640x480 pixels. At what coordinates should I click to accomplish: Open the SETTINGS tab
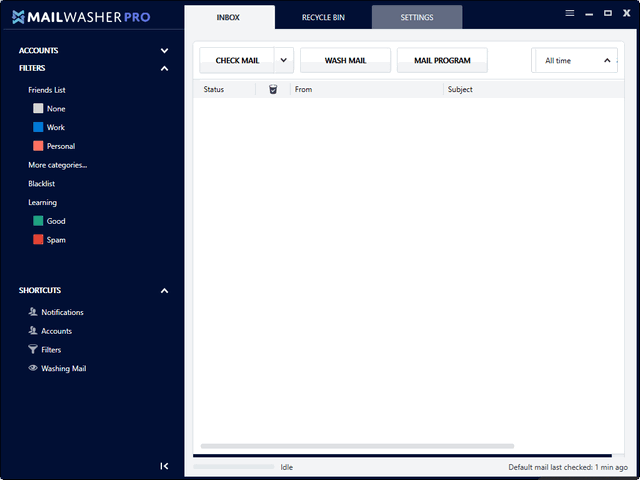[x=417, y=17]
